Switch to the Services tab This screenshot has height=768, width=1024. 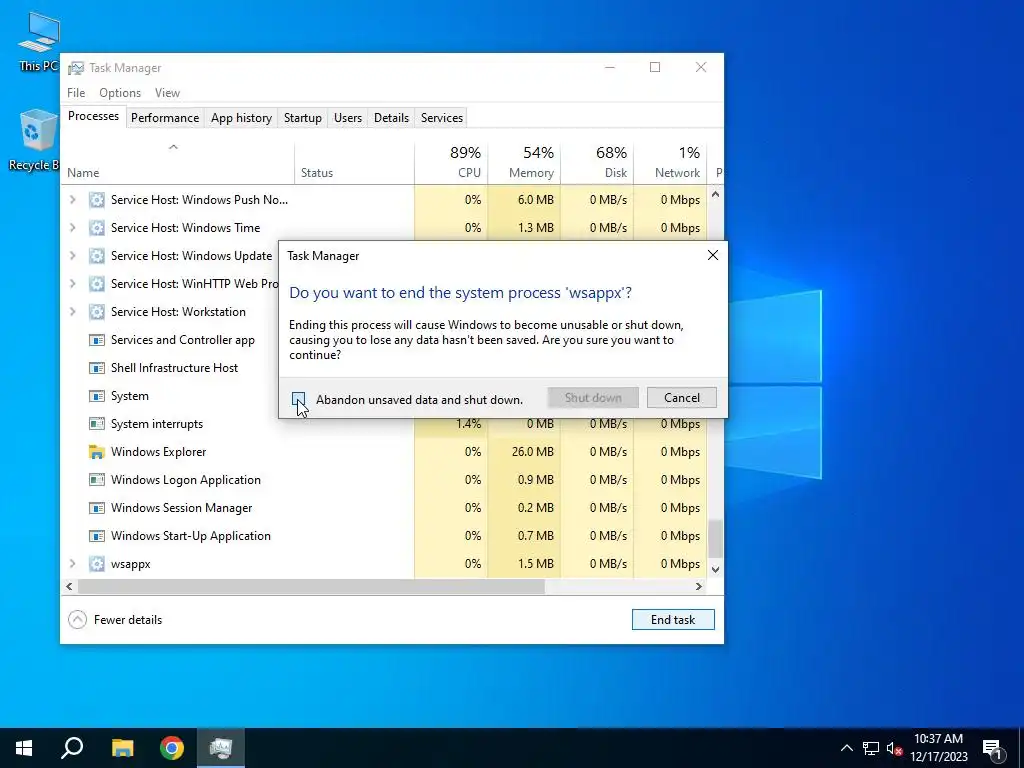[x=441, y=118]
